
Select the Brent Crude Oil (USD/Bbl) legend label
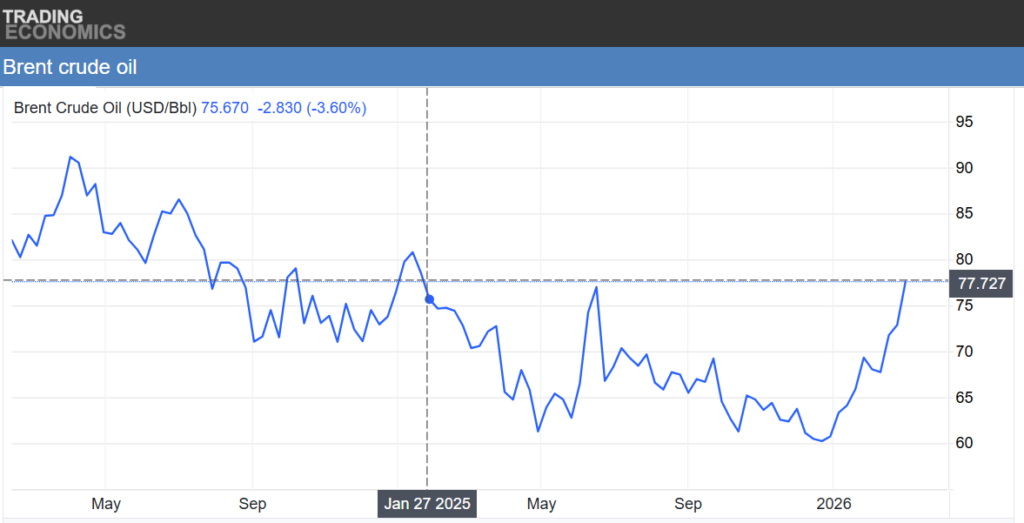coord(105,108)
